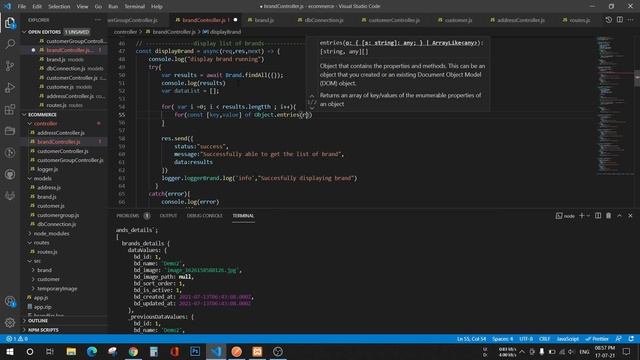Image resolution: width=640 pixels, height=360 pixels.
Task: Switch to customerController.js editor tab
Action: 393,20
